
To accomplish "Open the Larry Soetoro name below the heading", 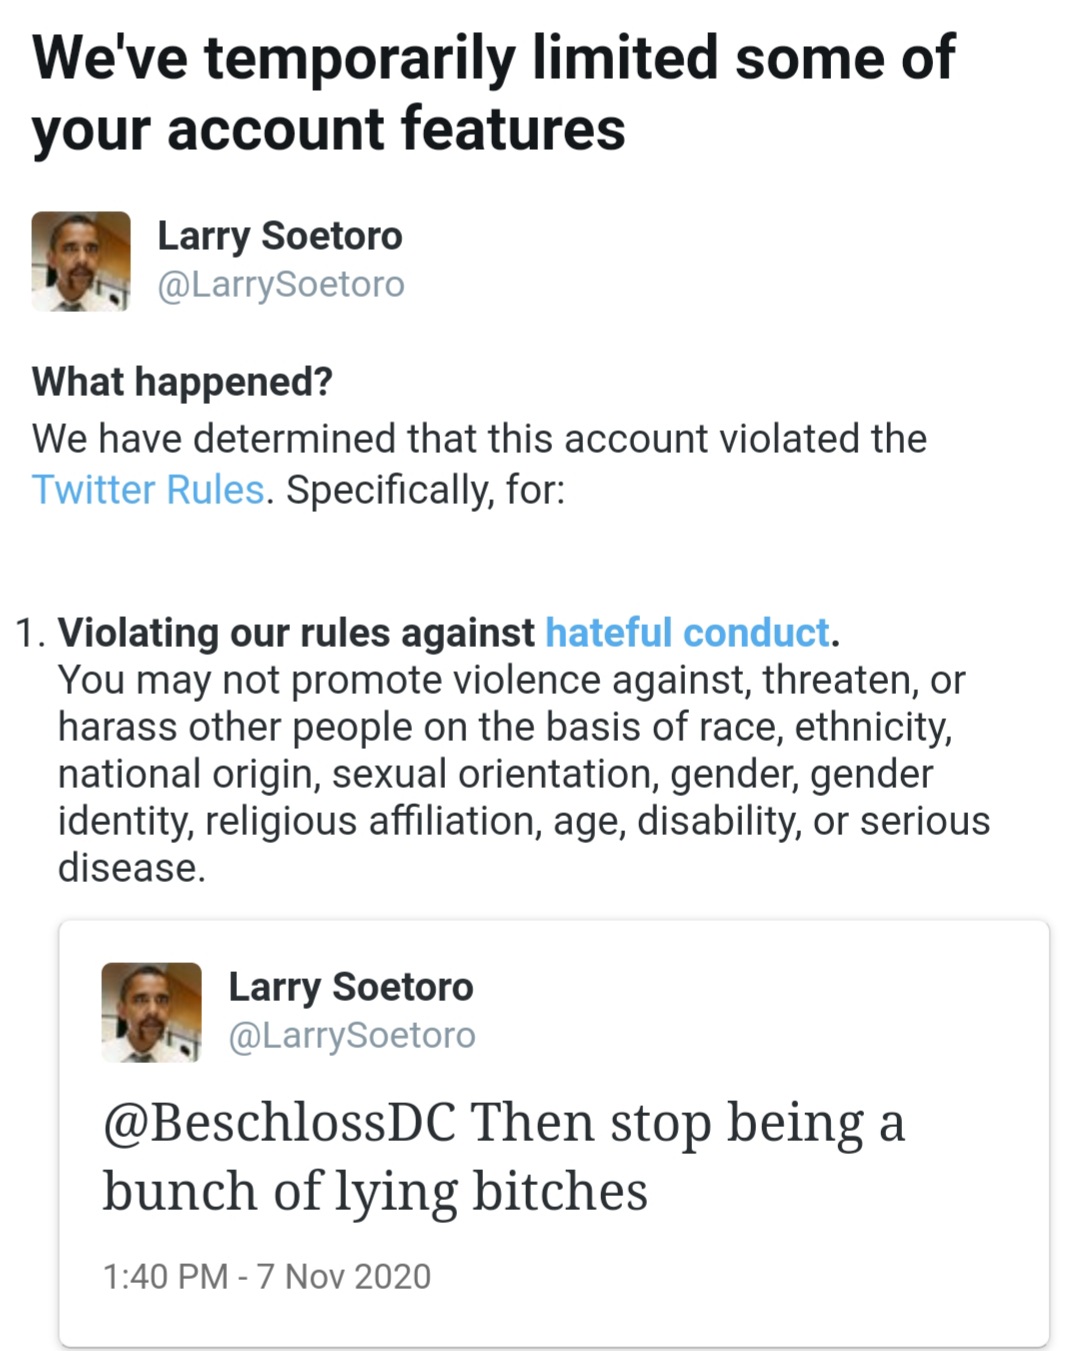I will [x=279, y=236].
